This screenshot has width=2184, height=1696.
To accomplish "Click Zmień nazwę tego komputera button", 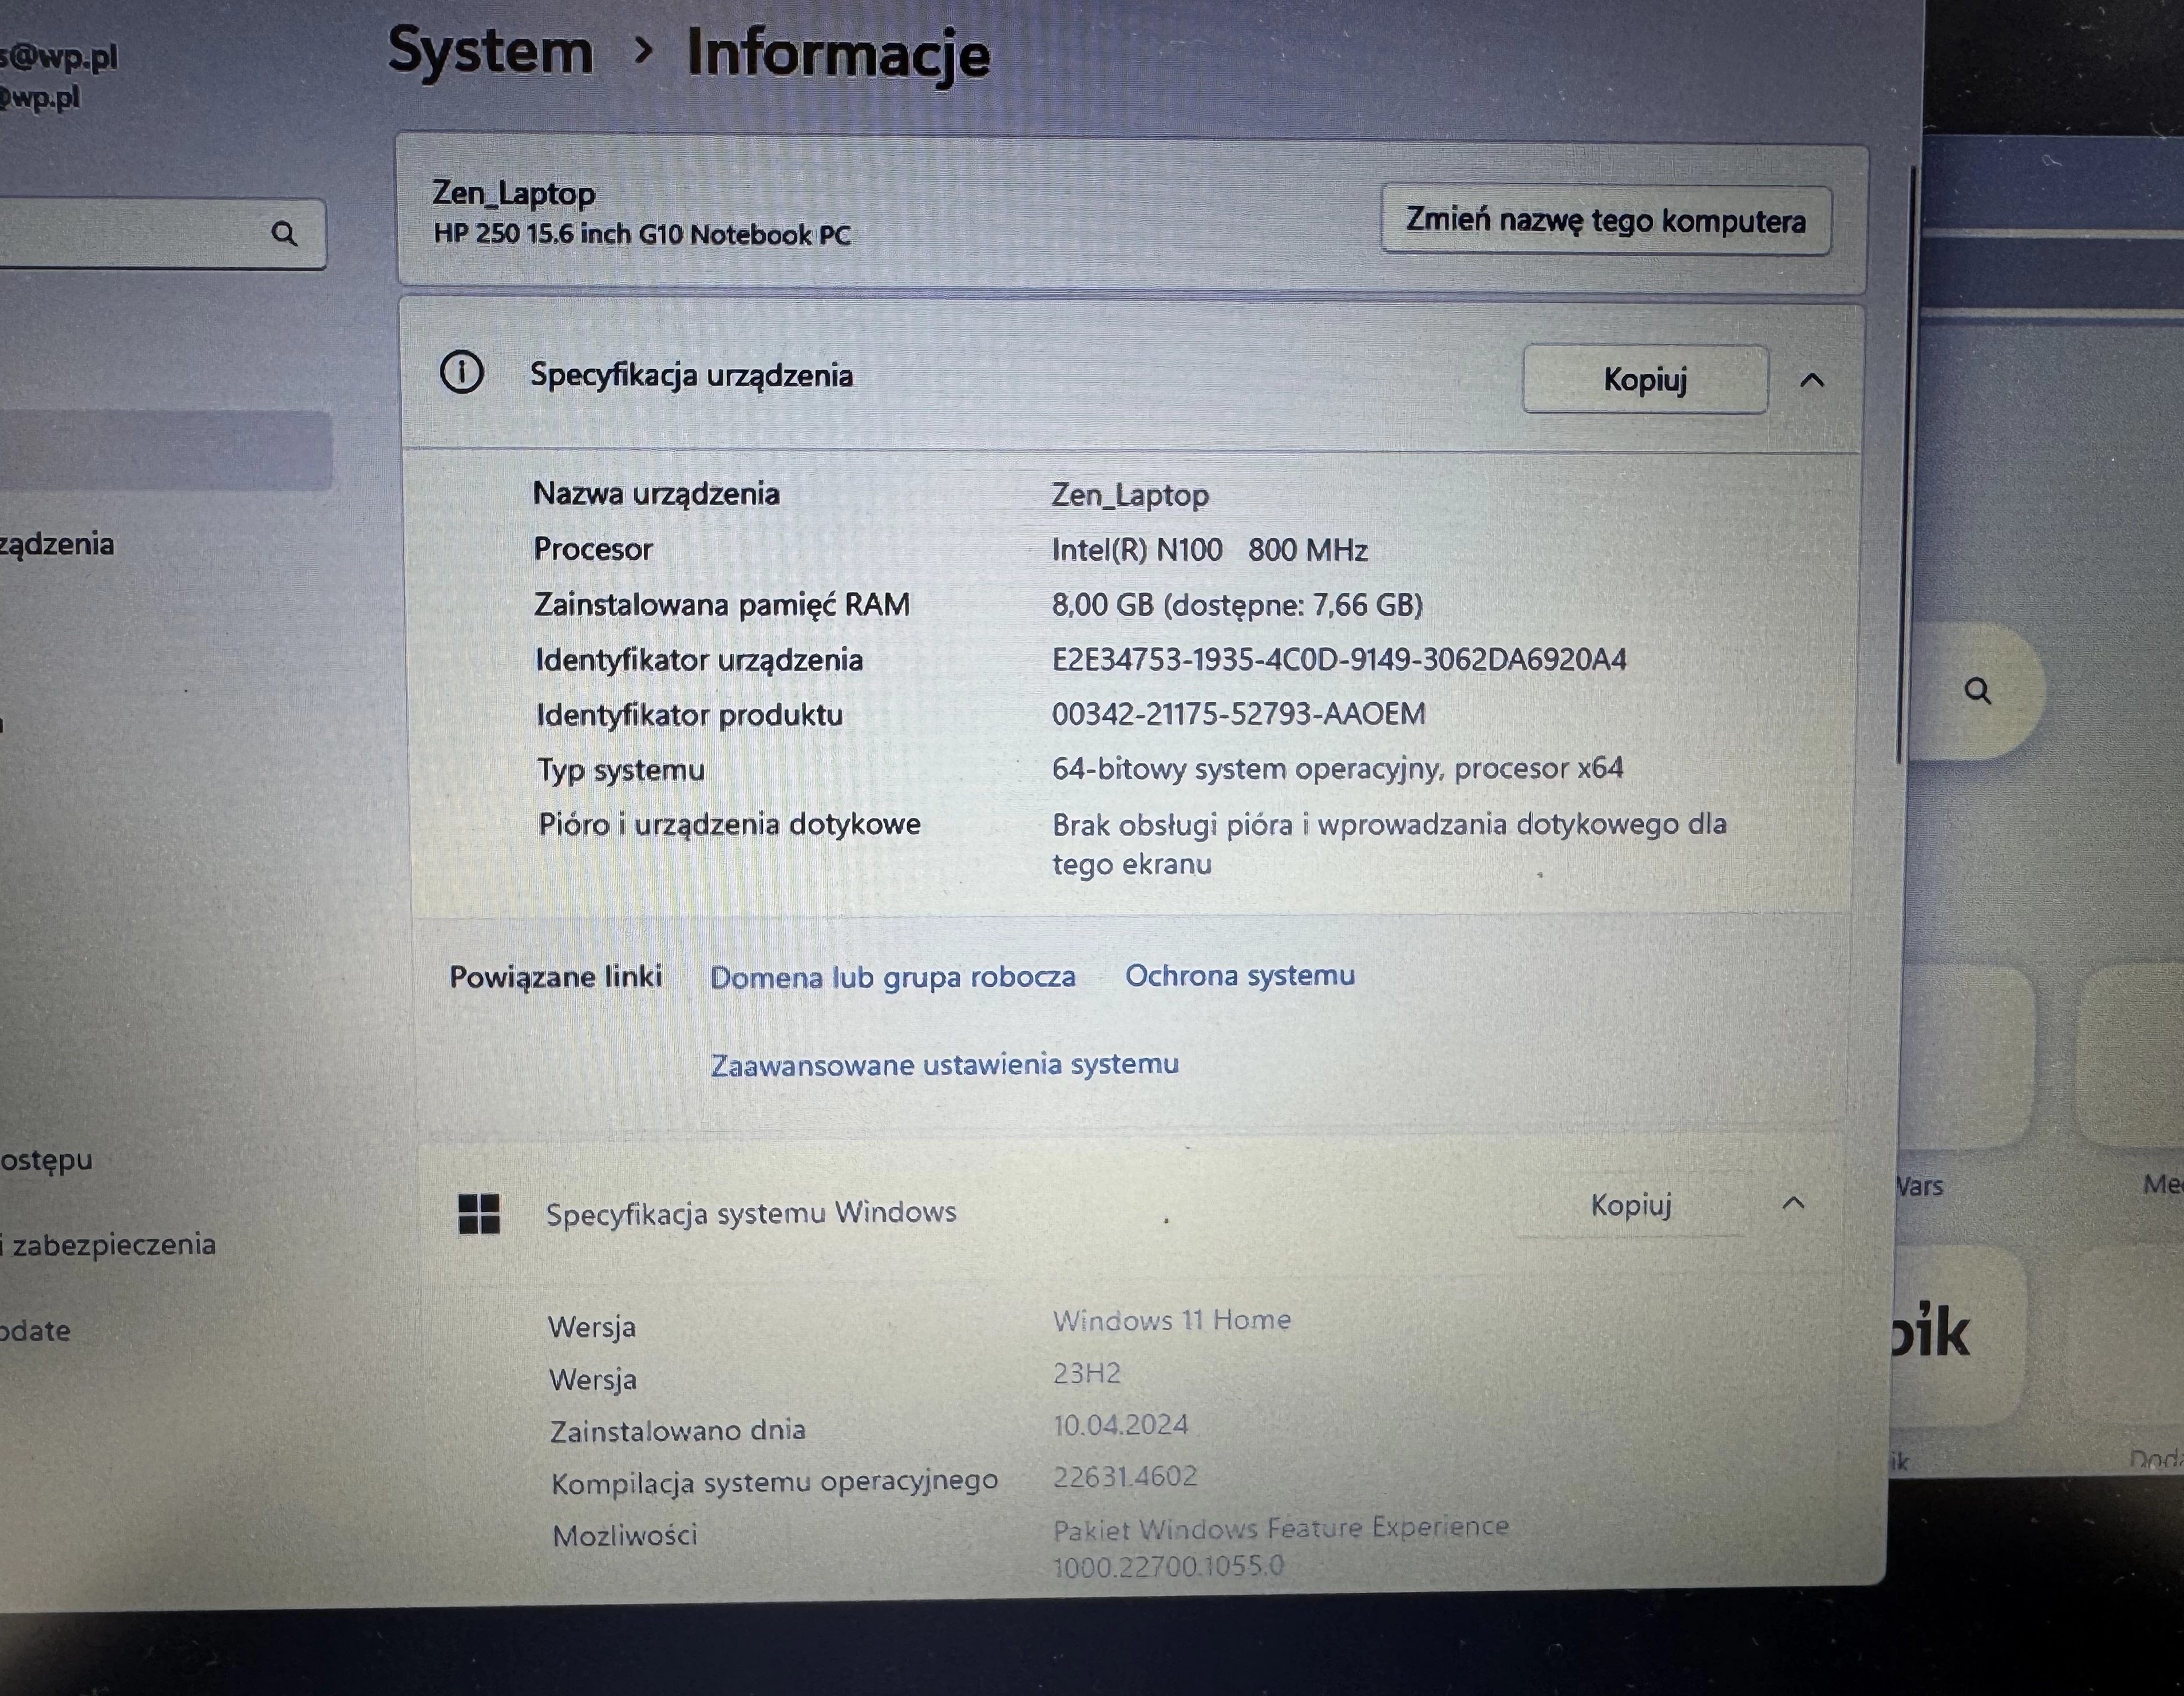I will click(x=1606, y=220).
